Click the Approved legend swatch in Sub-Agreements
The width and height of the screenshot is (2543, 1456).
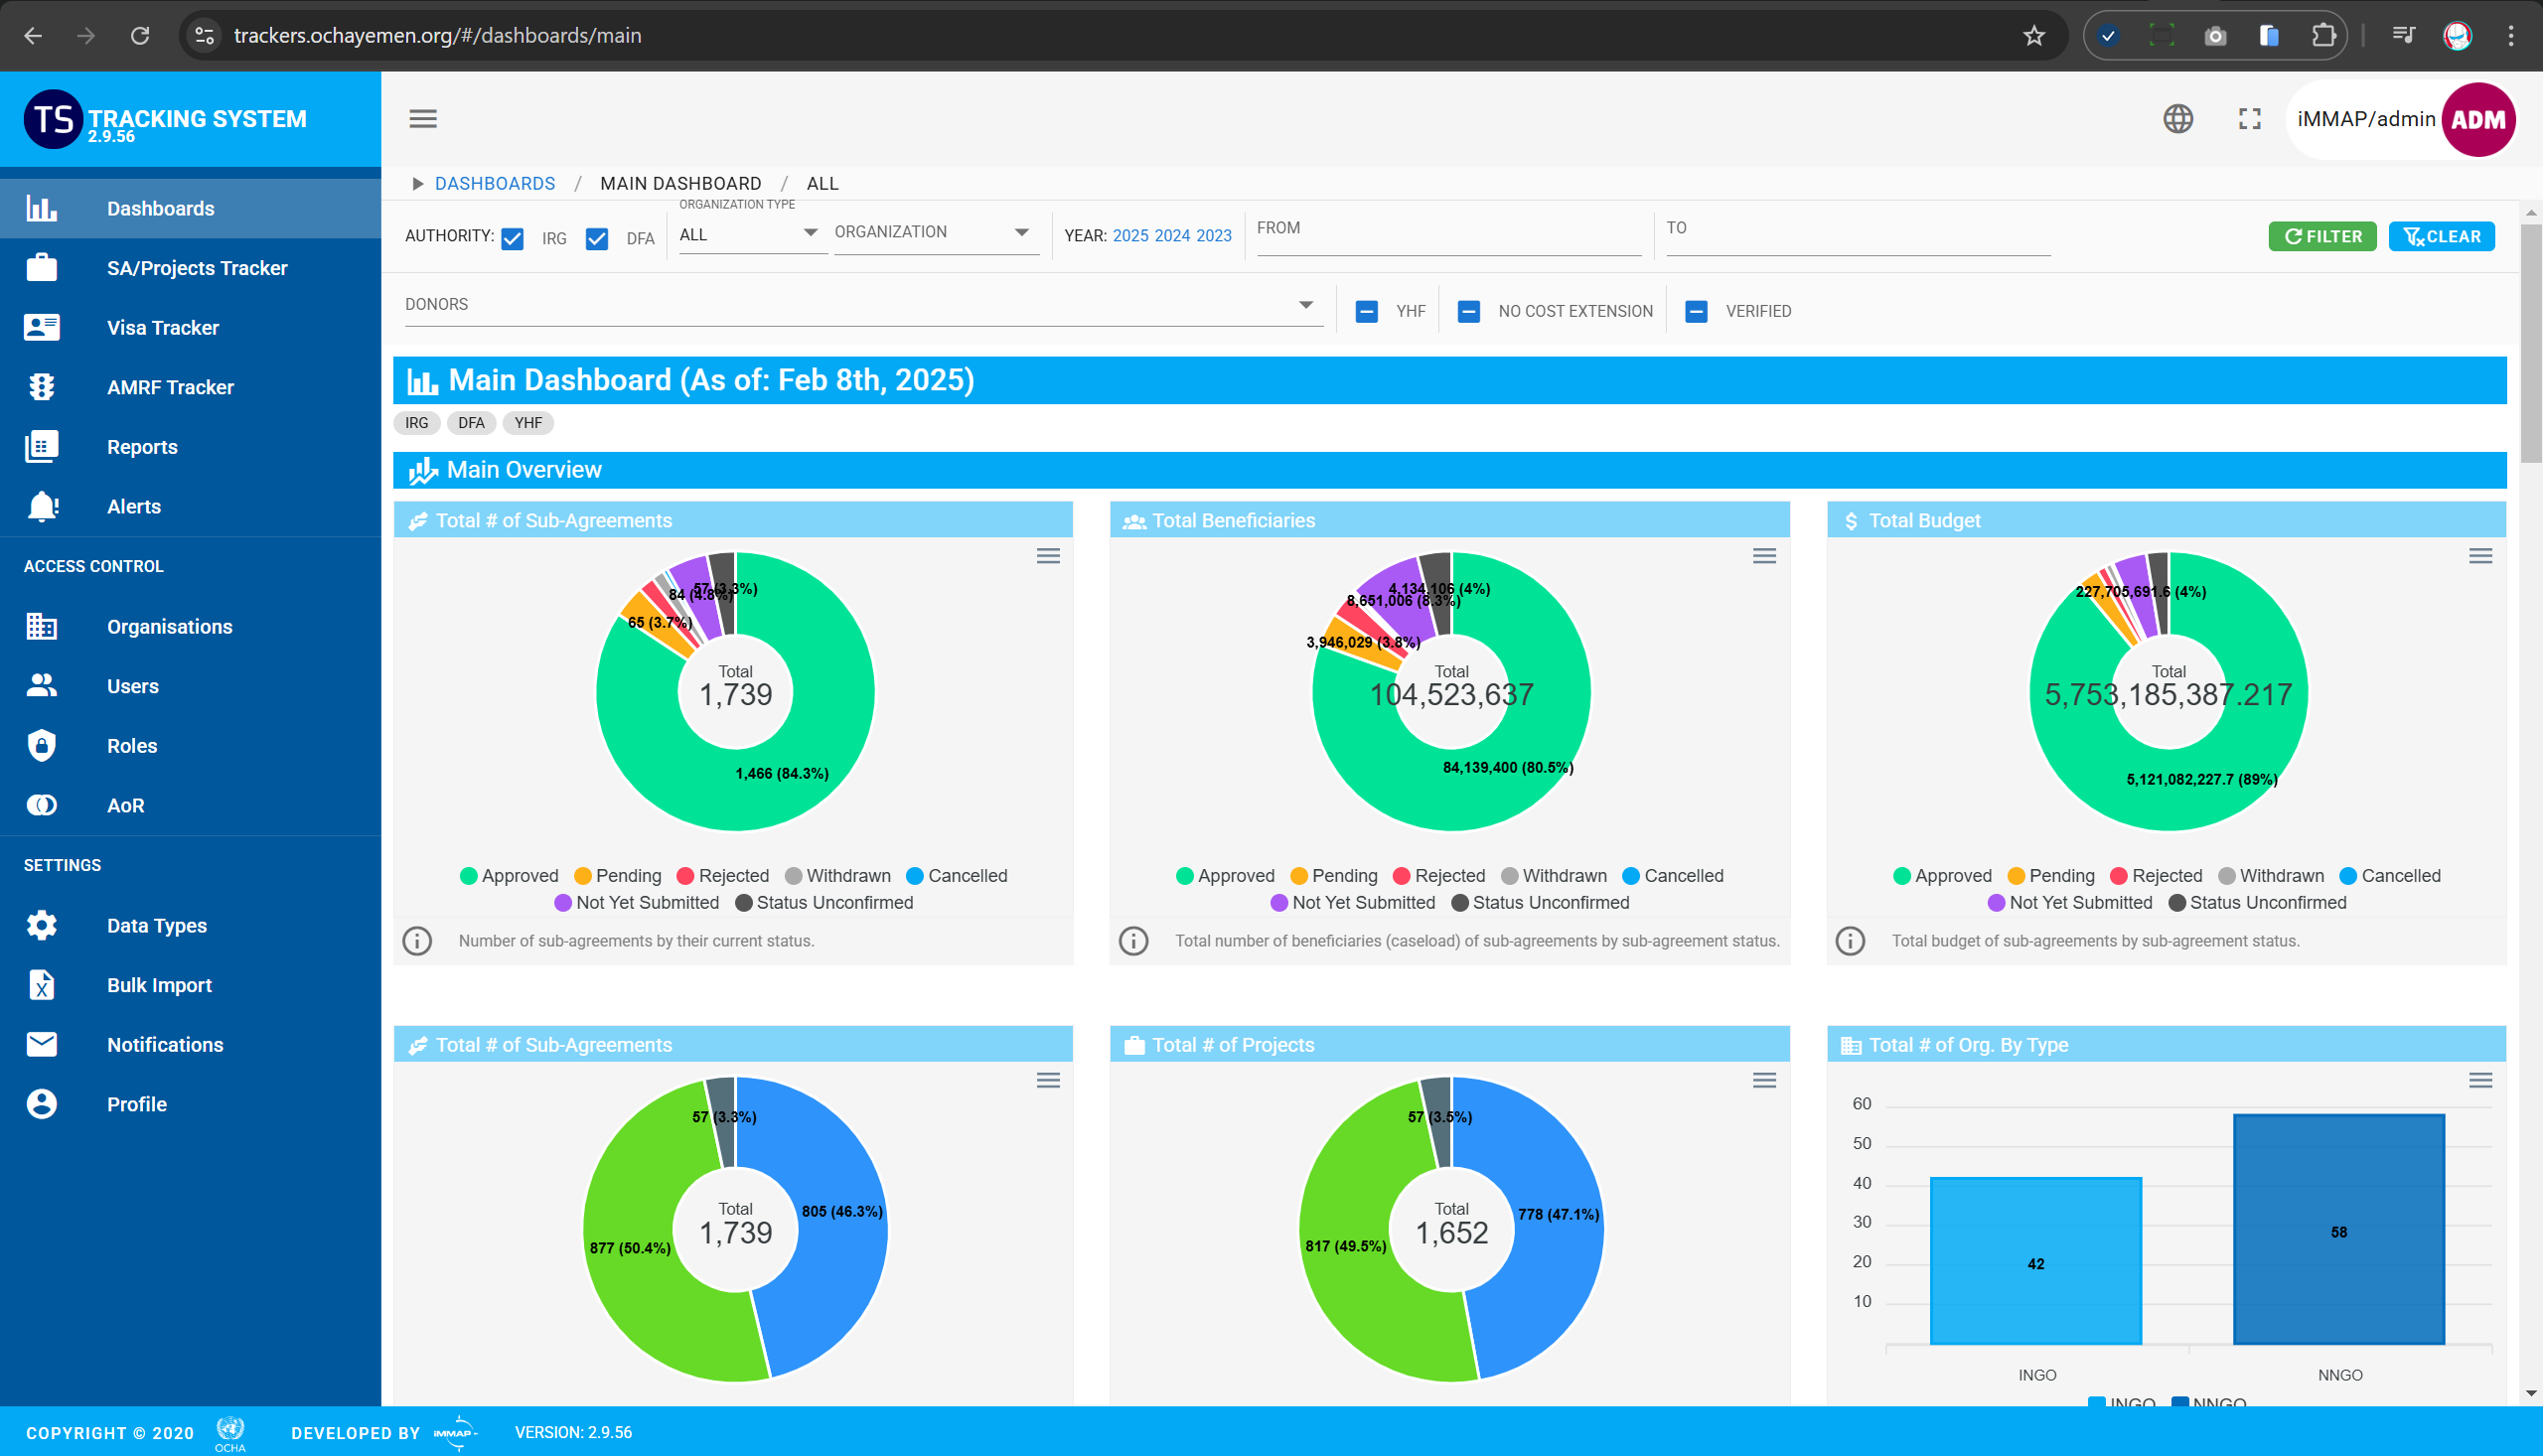468,876
